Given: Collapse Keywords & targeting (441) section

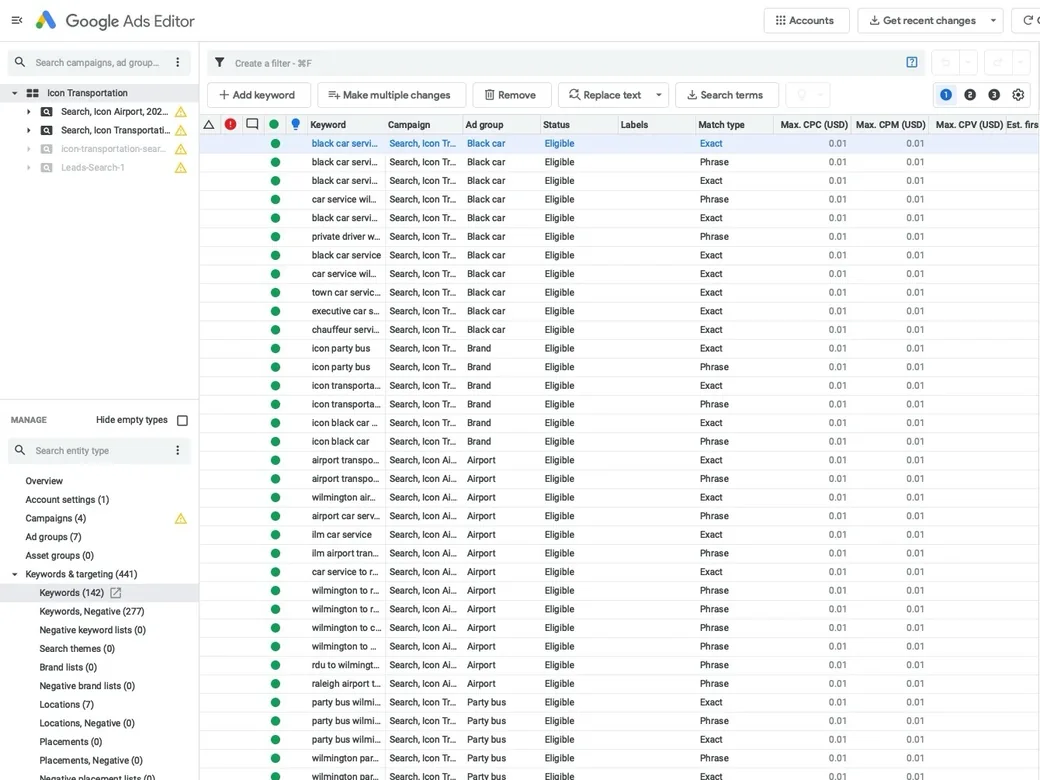Looking at the screenshot, I should coord(15,574).
